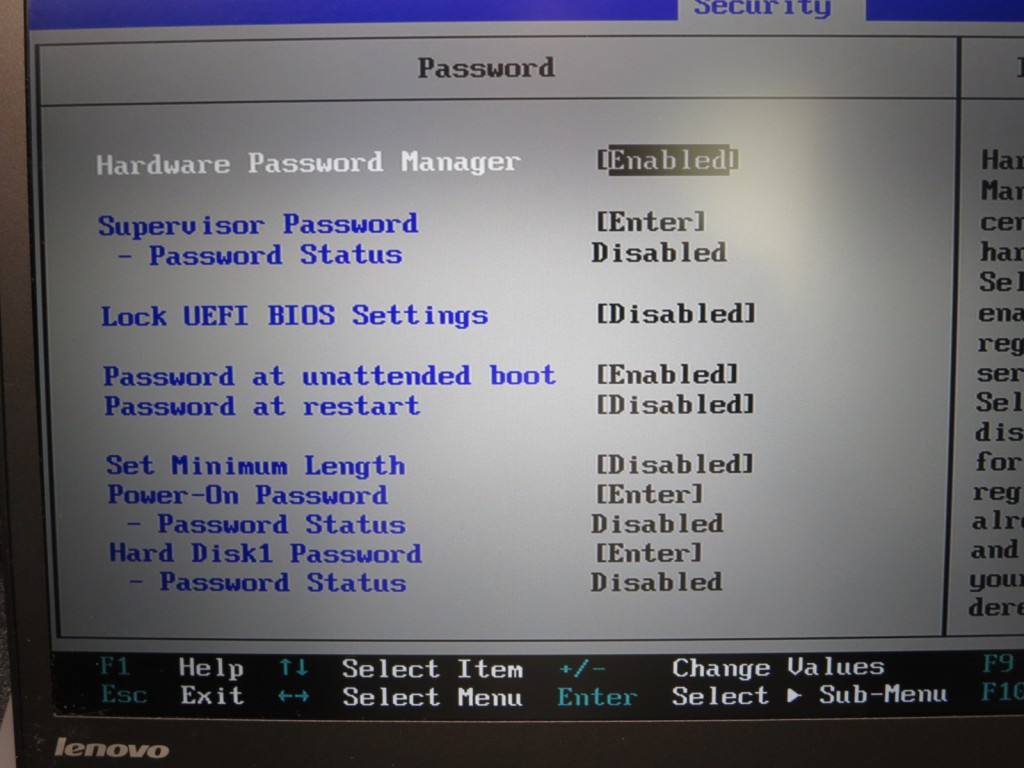
Task: Click the Esc Exit key hint
Action: point(173,695)
